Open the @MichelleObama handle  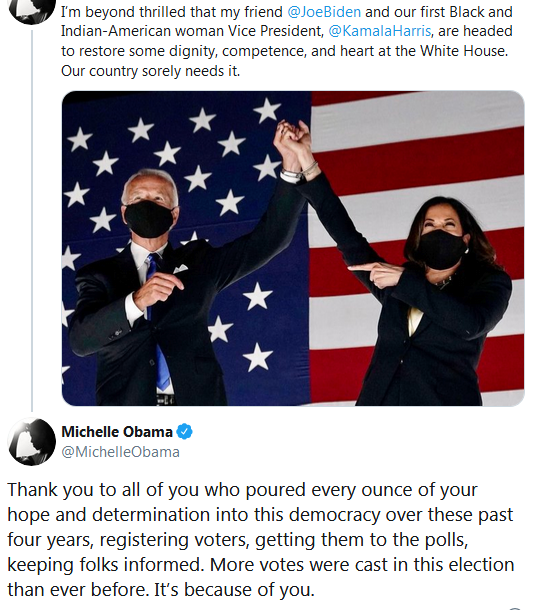tap(121, 452)
